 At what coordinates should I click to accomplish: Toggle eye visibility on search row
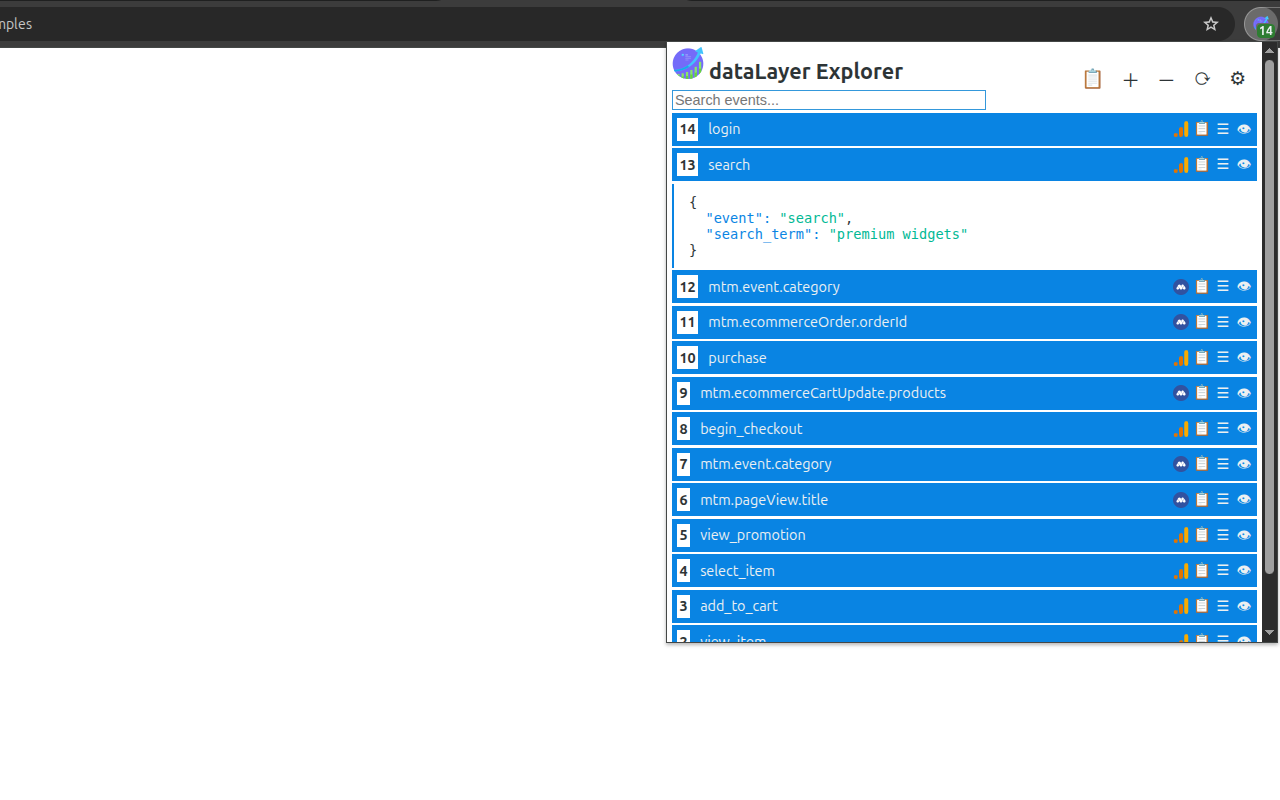point(1244,165)
